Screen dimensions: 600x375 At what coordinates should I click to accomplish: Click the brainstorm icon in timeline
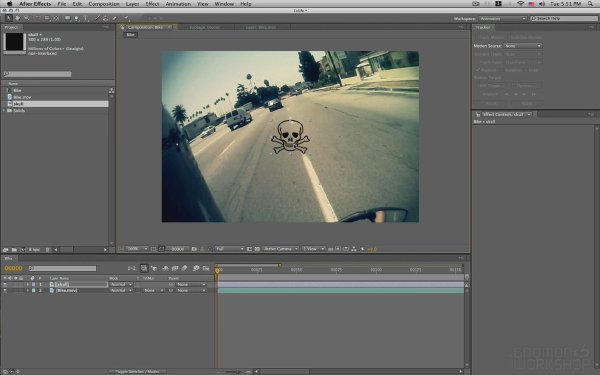(x=196, y=268)
